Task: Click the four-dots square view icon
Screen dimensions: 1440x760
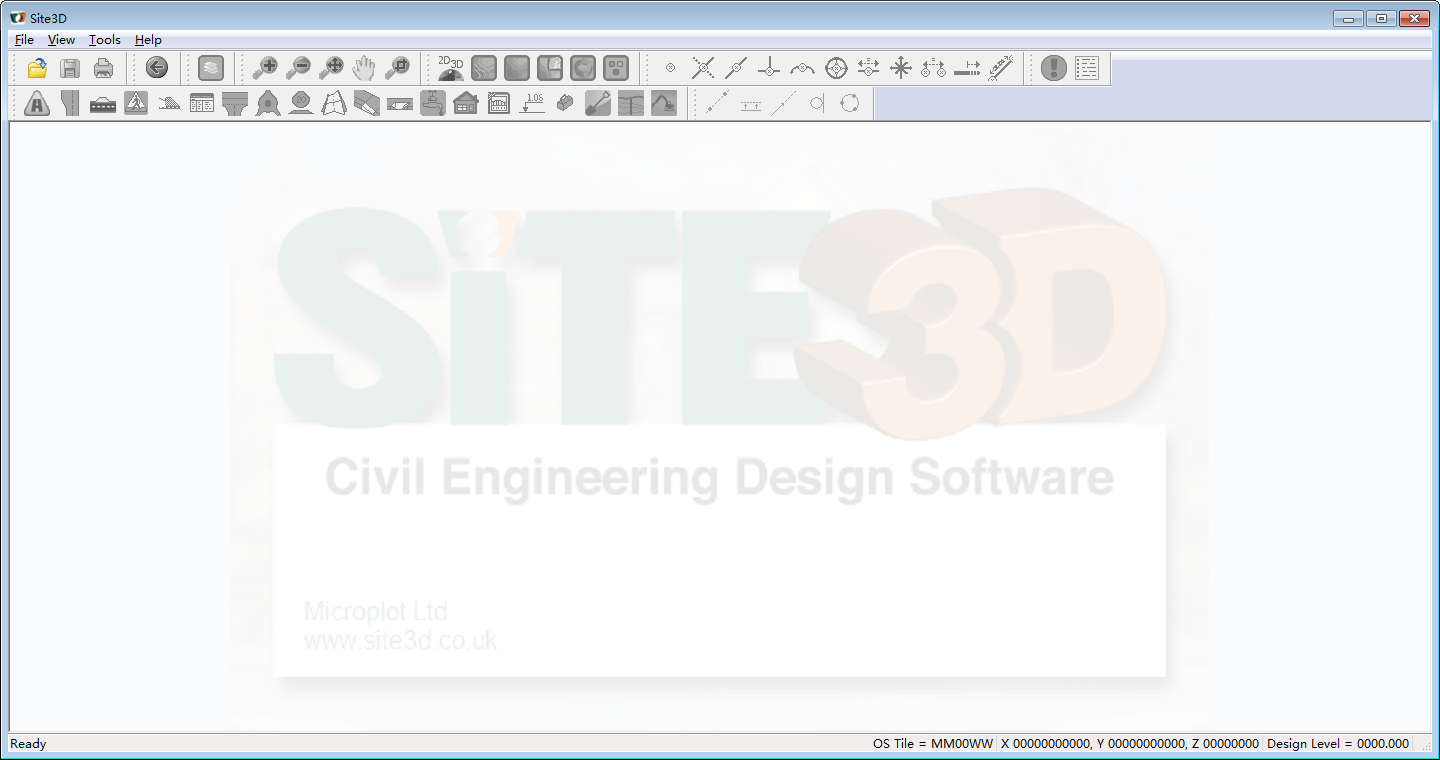Action: (616, 68)
